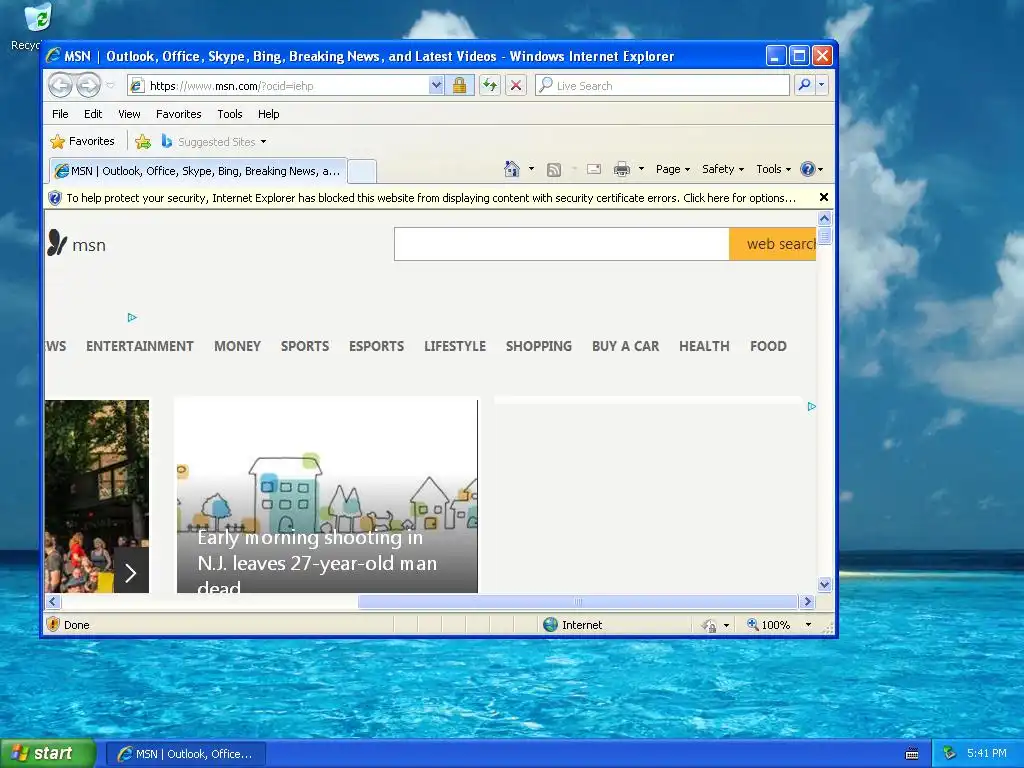Click the orange web search button

pos(773,244)
